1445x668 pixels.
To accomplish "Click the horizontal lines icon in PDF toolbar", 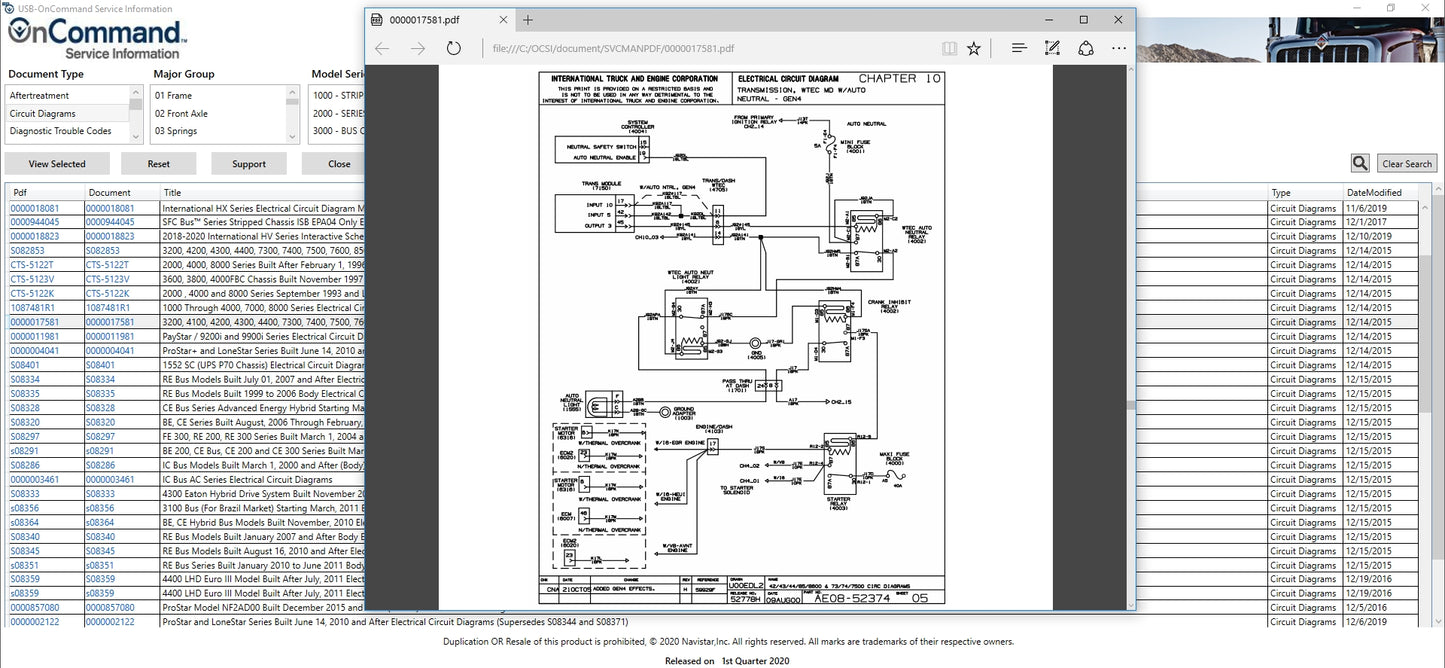I will 1017,47.
